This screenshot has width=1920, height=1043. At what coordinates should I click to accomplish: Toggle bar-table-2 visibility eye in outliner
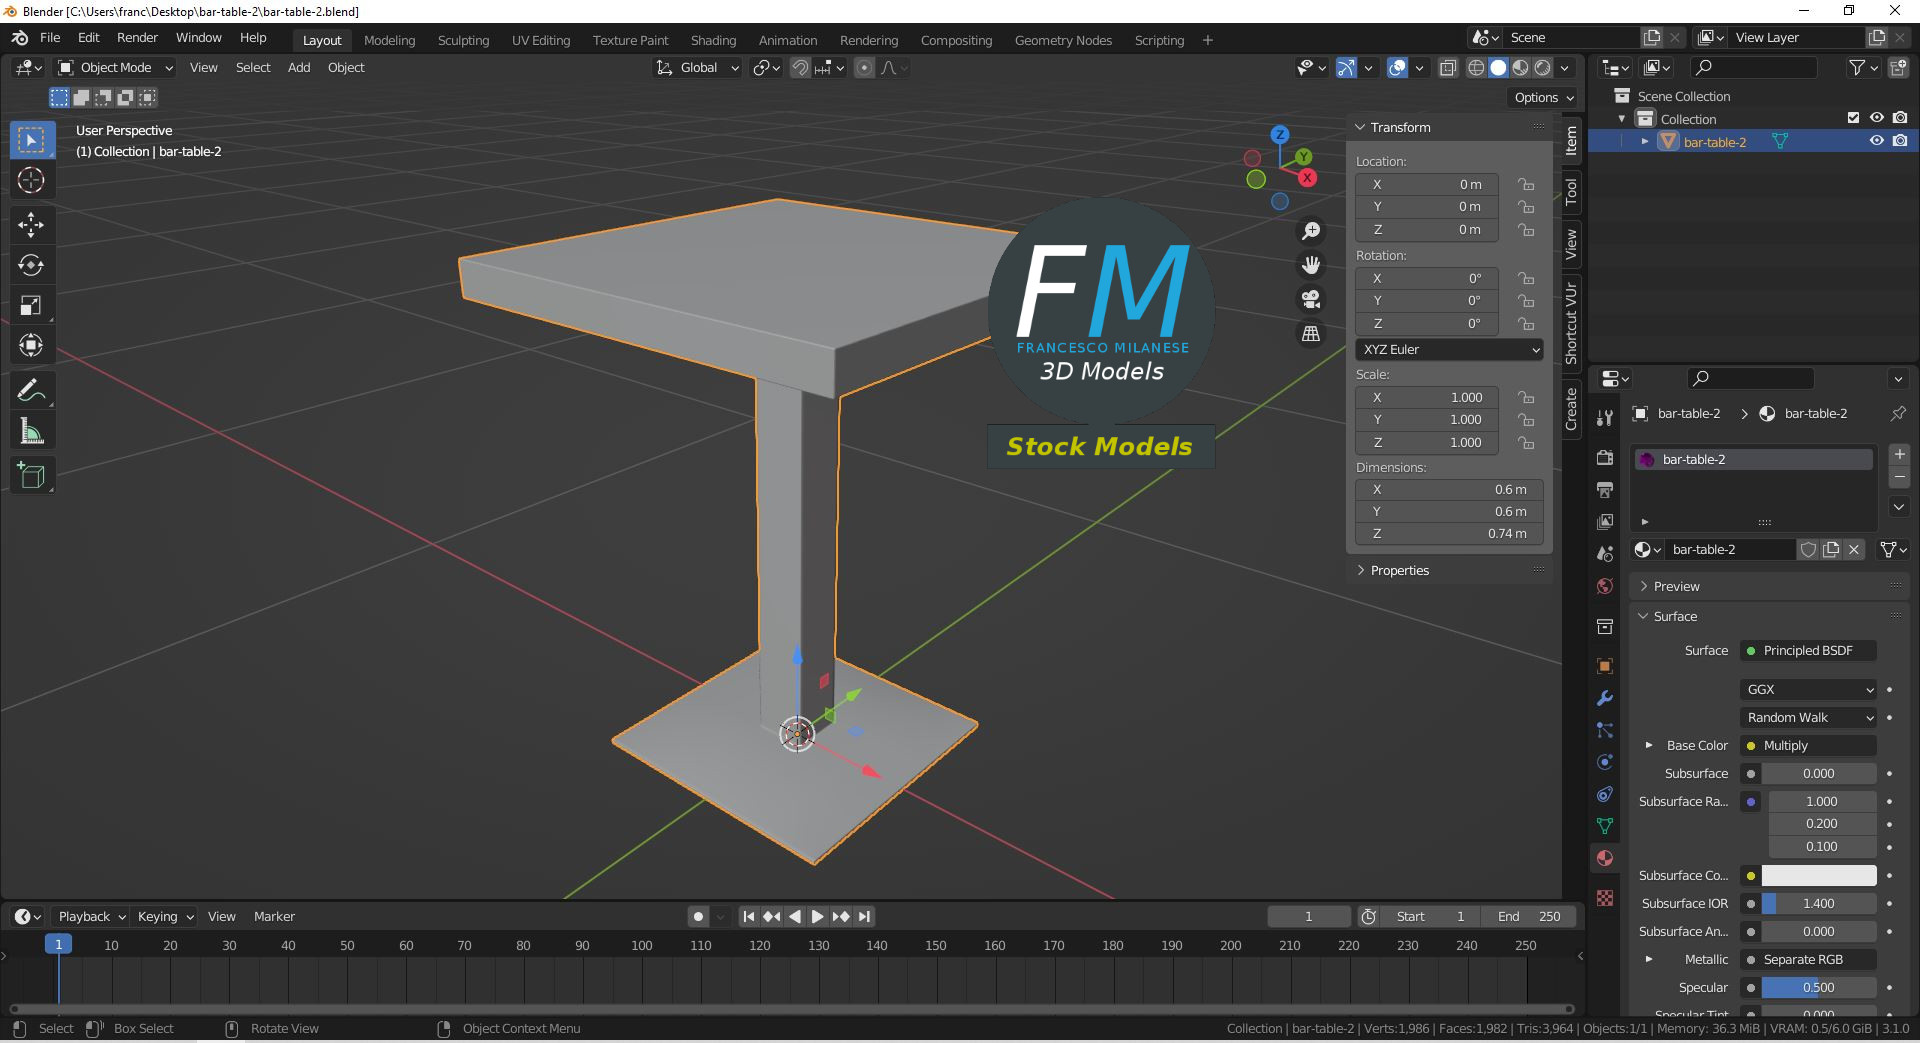click(1877, 141)
